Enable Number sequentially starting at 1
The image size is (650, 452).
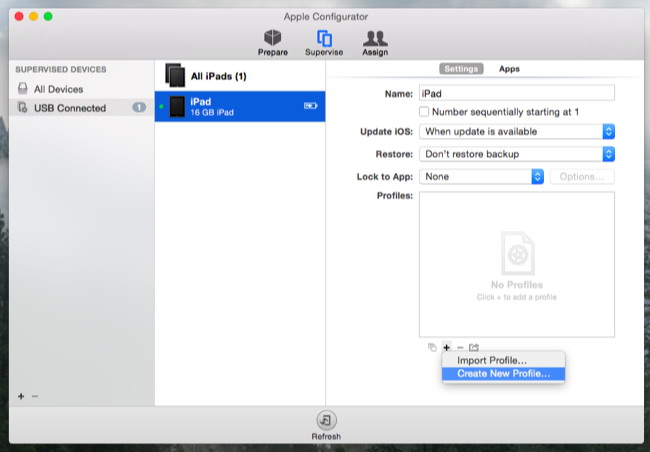[x=424, y=112]
